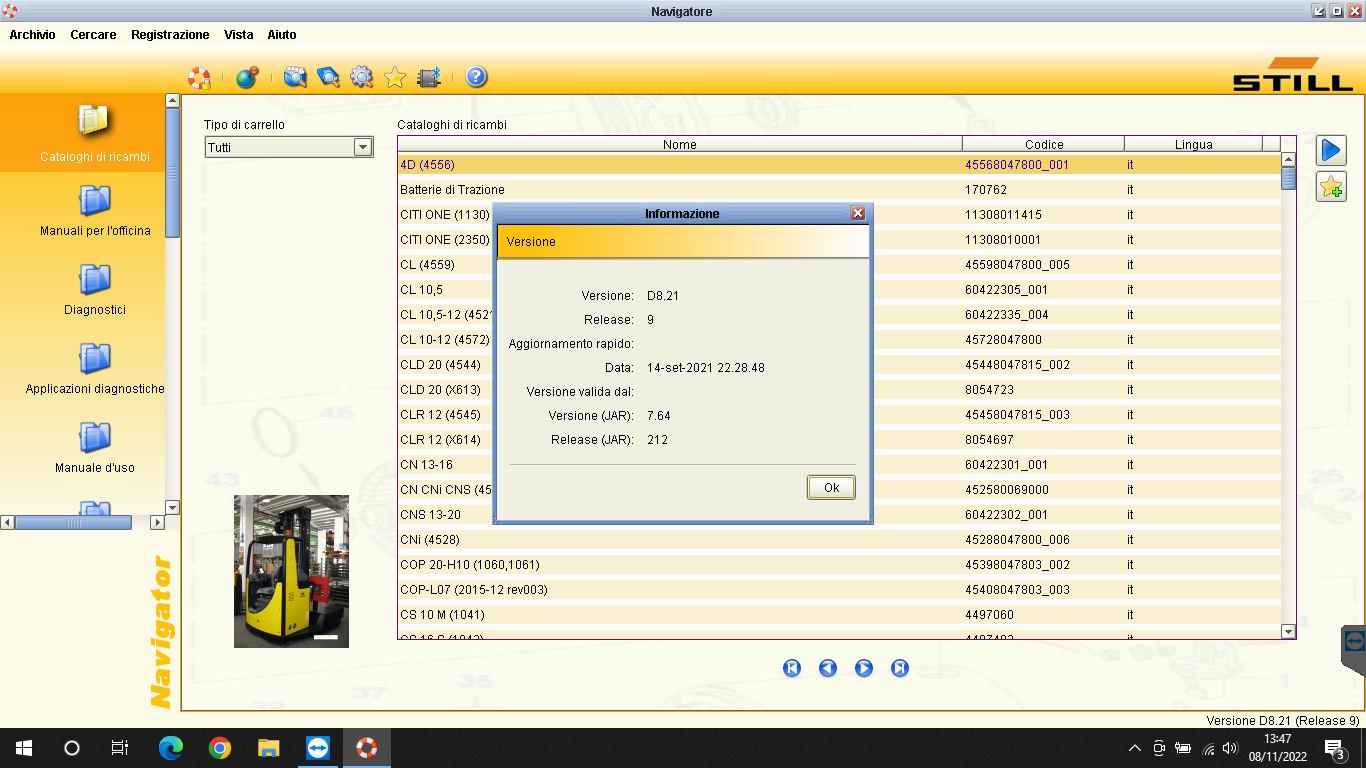
Task: Go to previous page navigation icon
Action: click(x=828, y=668)
